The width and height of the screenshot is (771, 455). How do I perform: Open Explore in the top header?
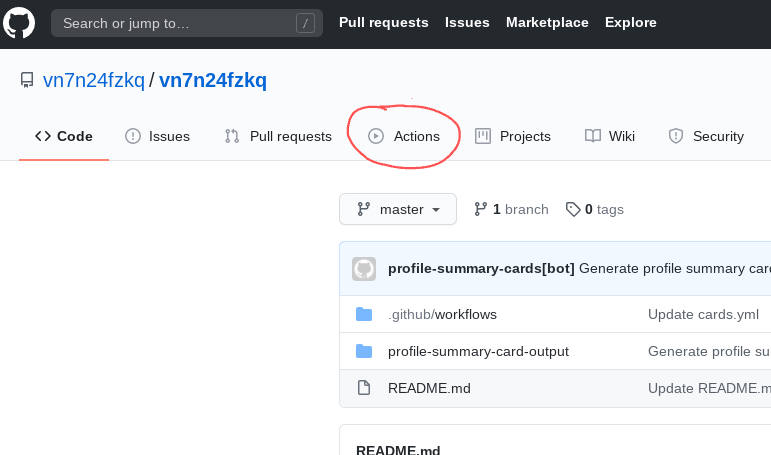630,22
